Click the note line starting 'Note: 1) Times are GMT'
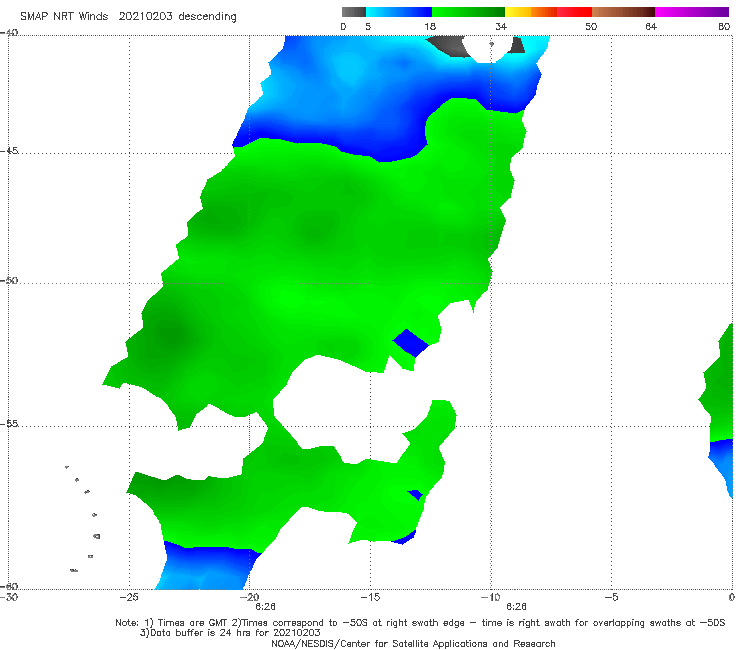 [x=420, y=623]
